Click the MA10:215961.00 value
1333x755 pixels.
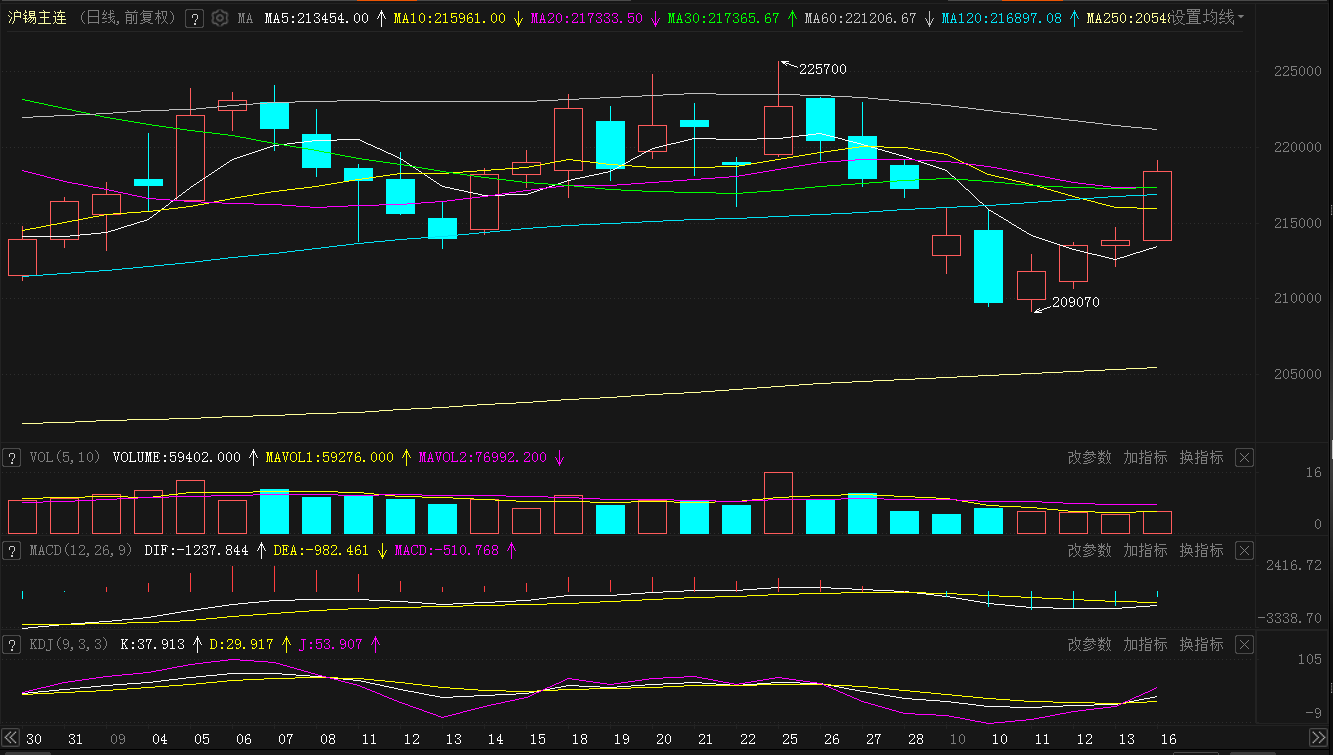(x=449, y=18)
